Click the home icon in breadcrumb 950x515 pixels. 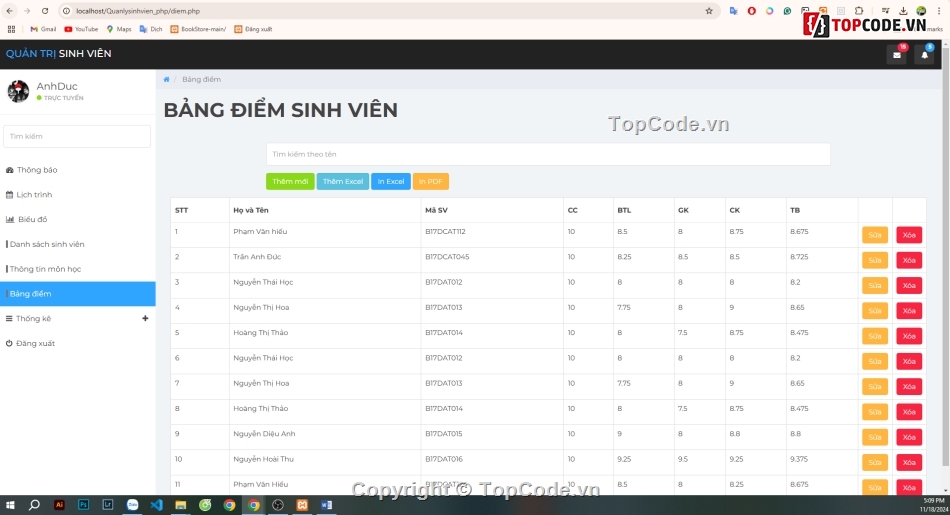point(167,79)
